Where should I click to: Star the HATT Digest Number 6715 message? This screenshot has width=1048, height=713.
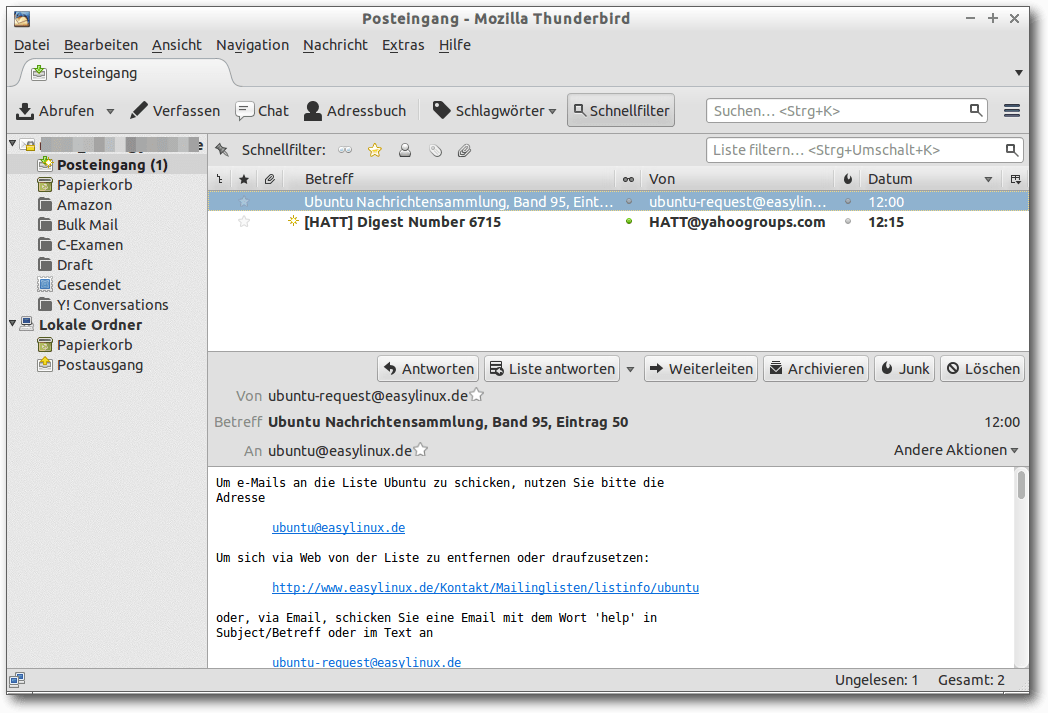coord(244,222)
